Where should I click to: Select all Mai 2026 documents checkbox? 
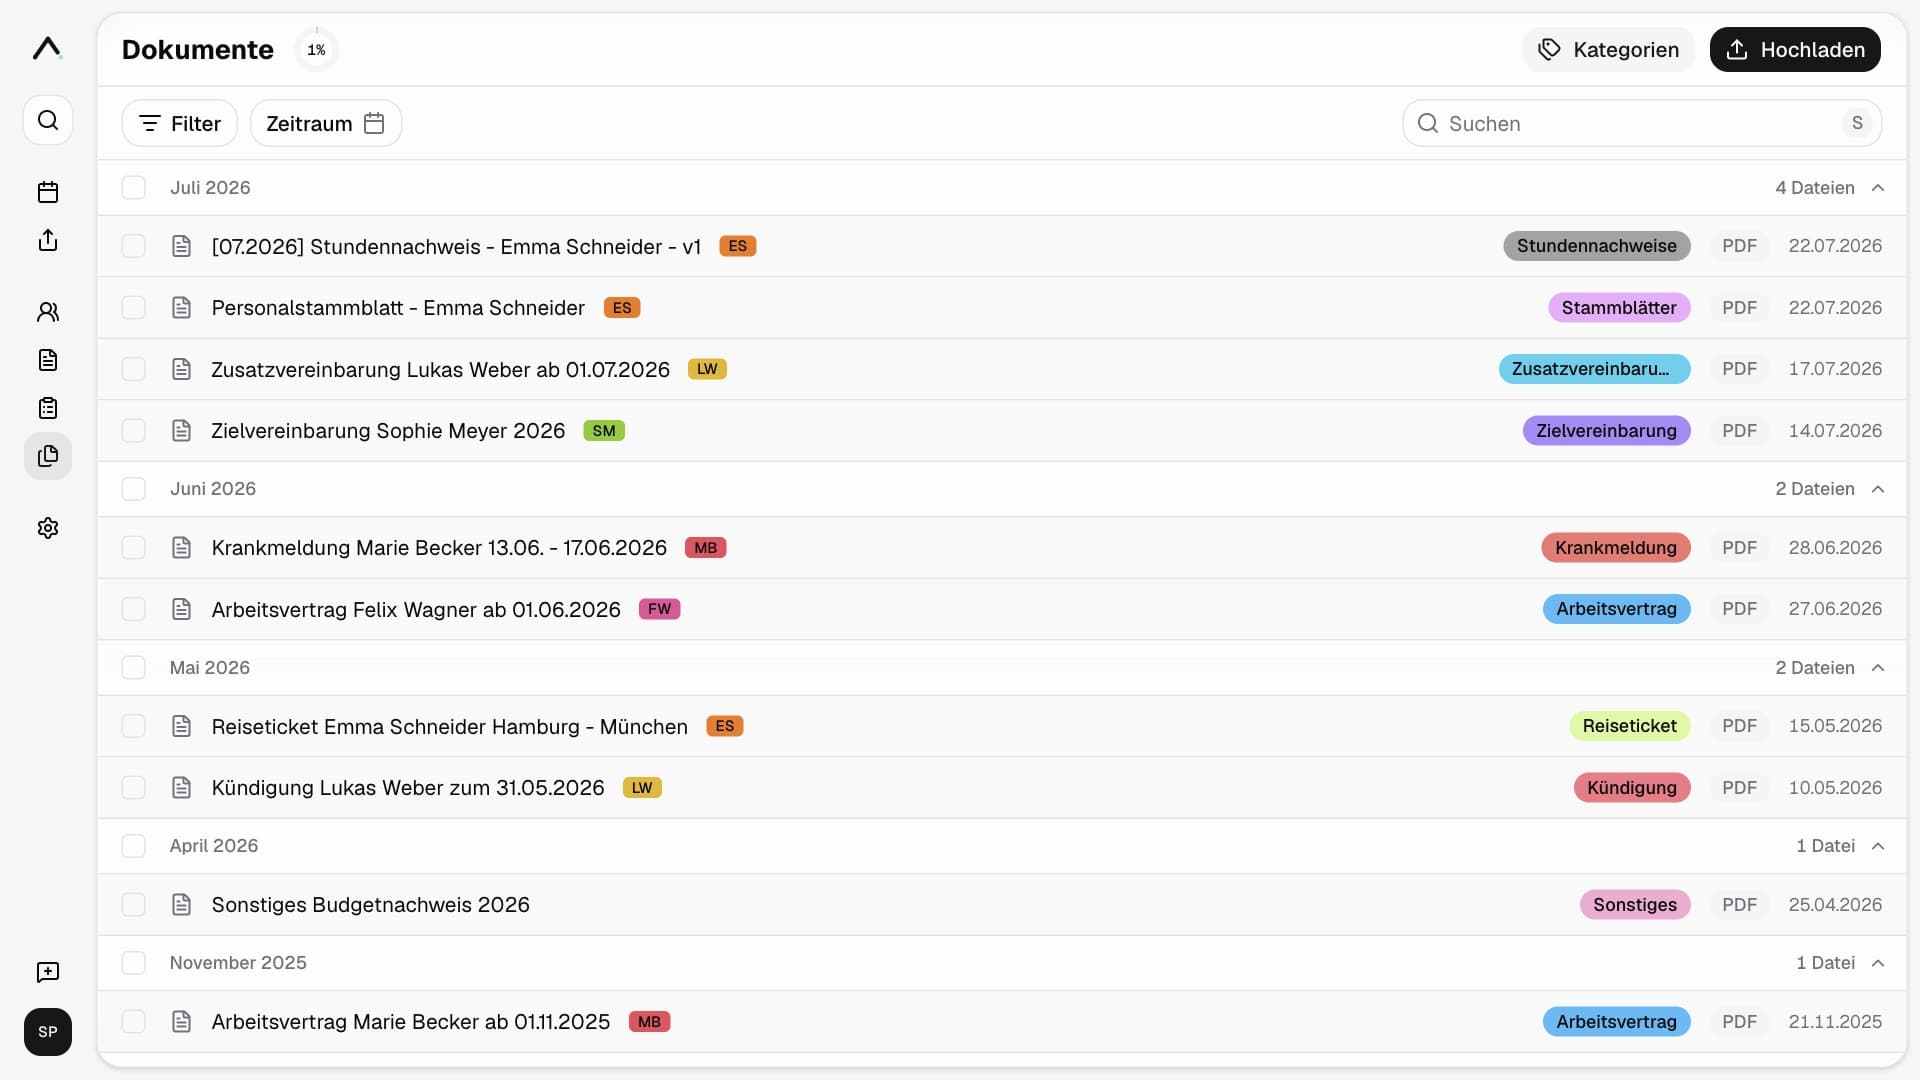133,668
